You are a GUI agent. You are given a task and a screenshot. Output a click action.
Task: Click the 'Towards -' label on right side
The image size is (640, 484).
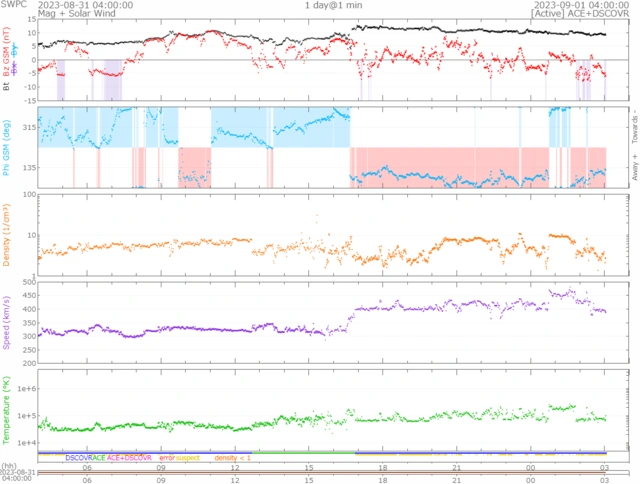coord(634,123)
